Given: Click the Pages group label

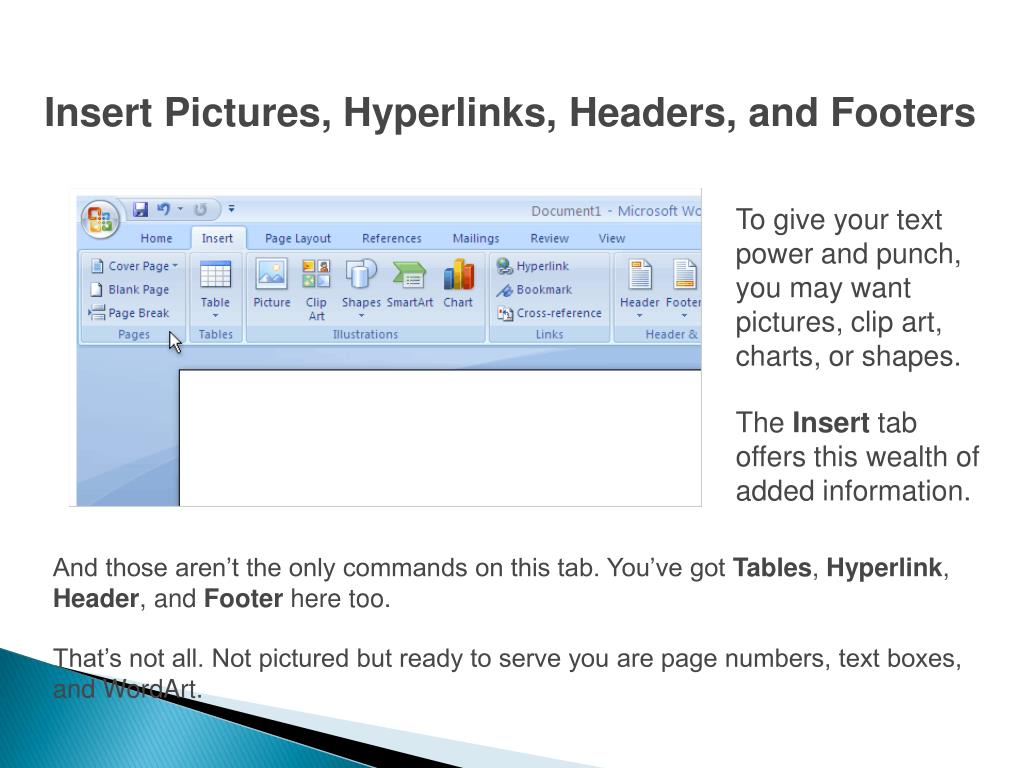Looking at the screenshot, I should (134, 334).
